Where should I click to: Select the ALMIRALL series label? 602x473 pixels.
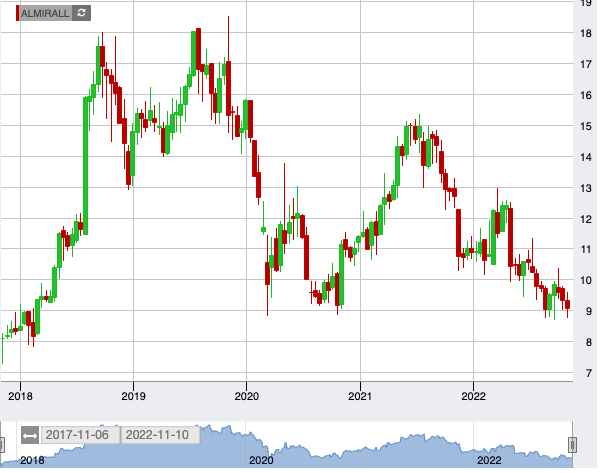[45, 13]
